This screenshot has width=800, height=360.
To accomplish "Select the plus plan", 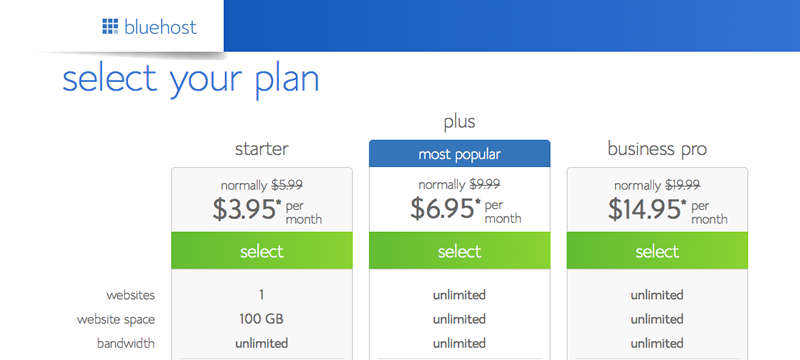I will 460,251.
